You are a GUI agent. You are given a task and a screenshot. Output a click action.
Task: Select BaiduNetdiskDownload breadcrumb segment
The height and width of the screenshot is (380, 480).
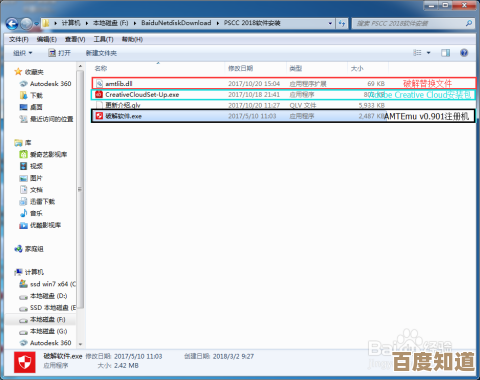(176, 23)
